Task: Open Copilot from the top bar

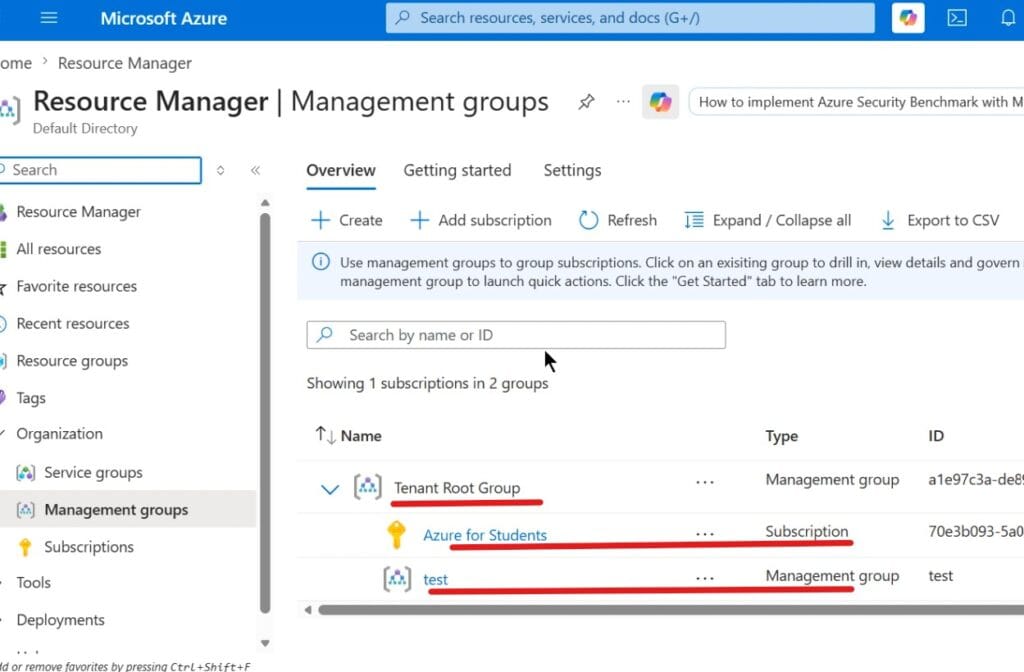Action: tap(908, 18)
